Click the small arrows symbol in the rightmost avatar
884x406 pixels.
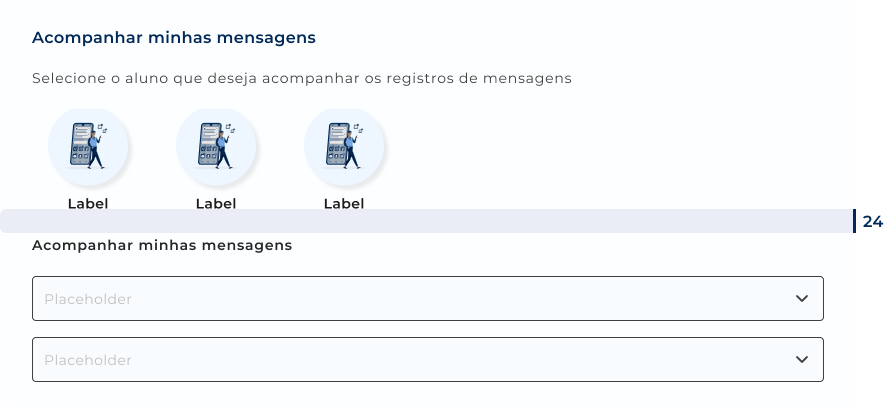359,128
